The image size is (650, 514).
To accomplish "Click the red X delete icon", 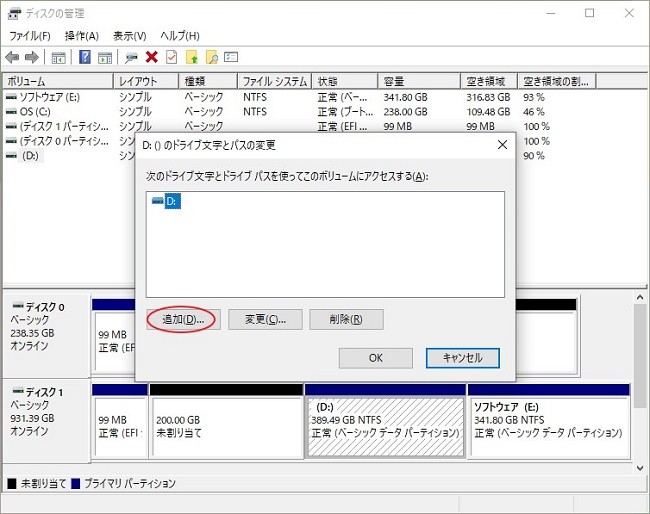I will pyautogui.click(x=152, y=57).
